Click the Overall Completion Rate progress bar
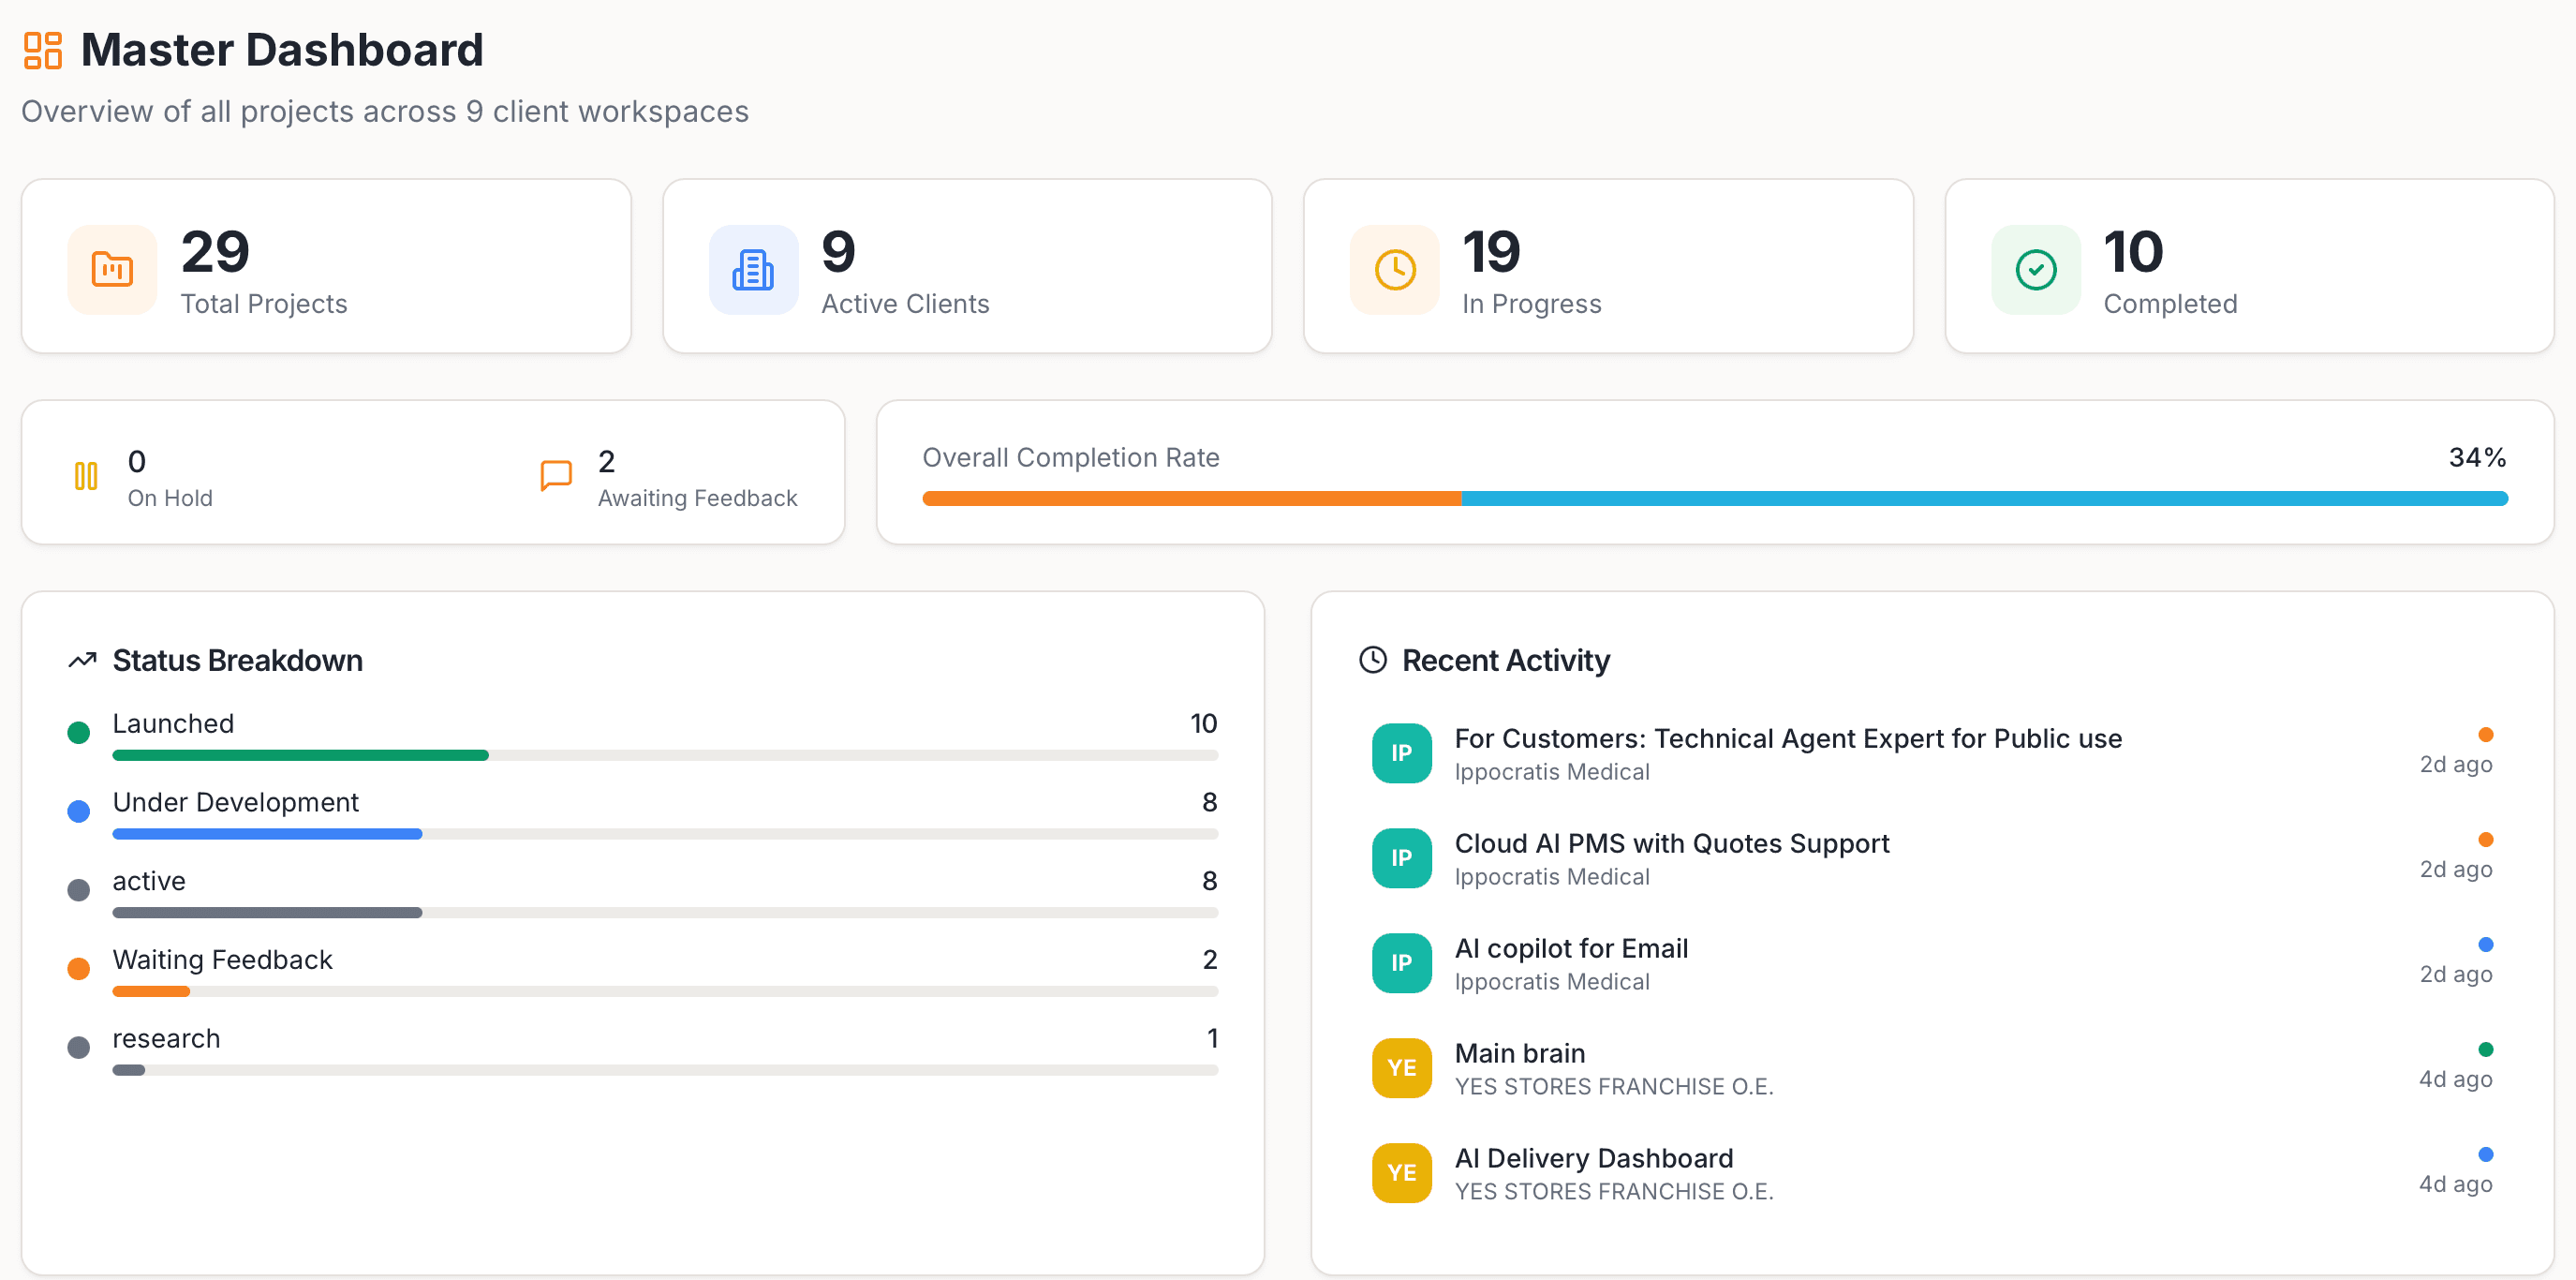Image resolution: width=2576 pixels, height=1280 pixels. pyautogui.click(x=1714, y=498)
